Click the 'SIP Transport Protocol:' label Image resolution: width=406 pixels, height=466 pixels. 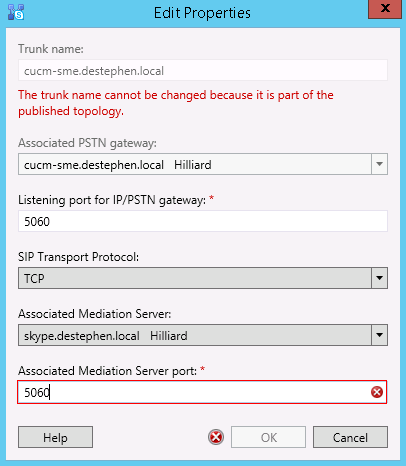[x=78, y=257]
